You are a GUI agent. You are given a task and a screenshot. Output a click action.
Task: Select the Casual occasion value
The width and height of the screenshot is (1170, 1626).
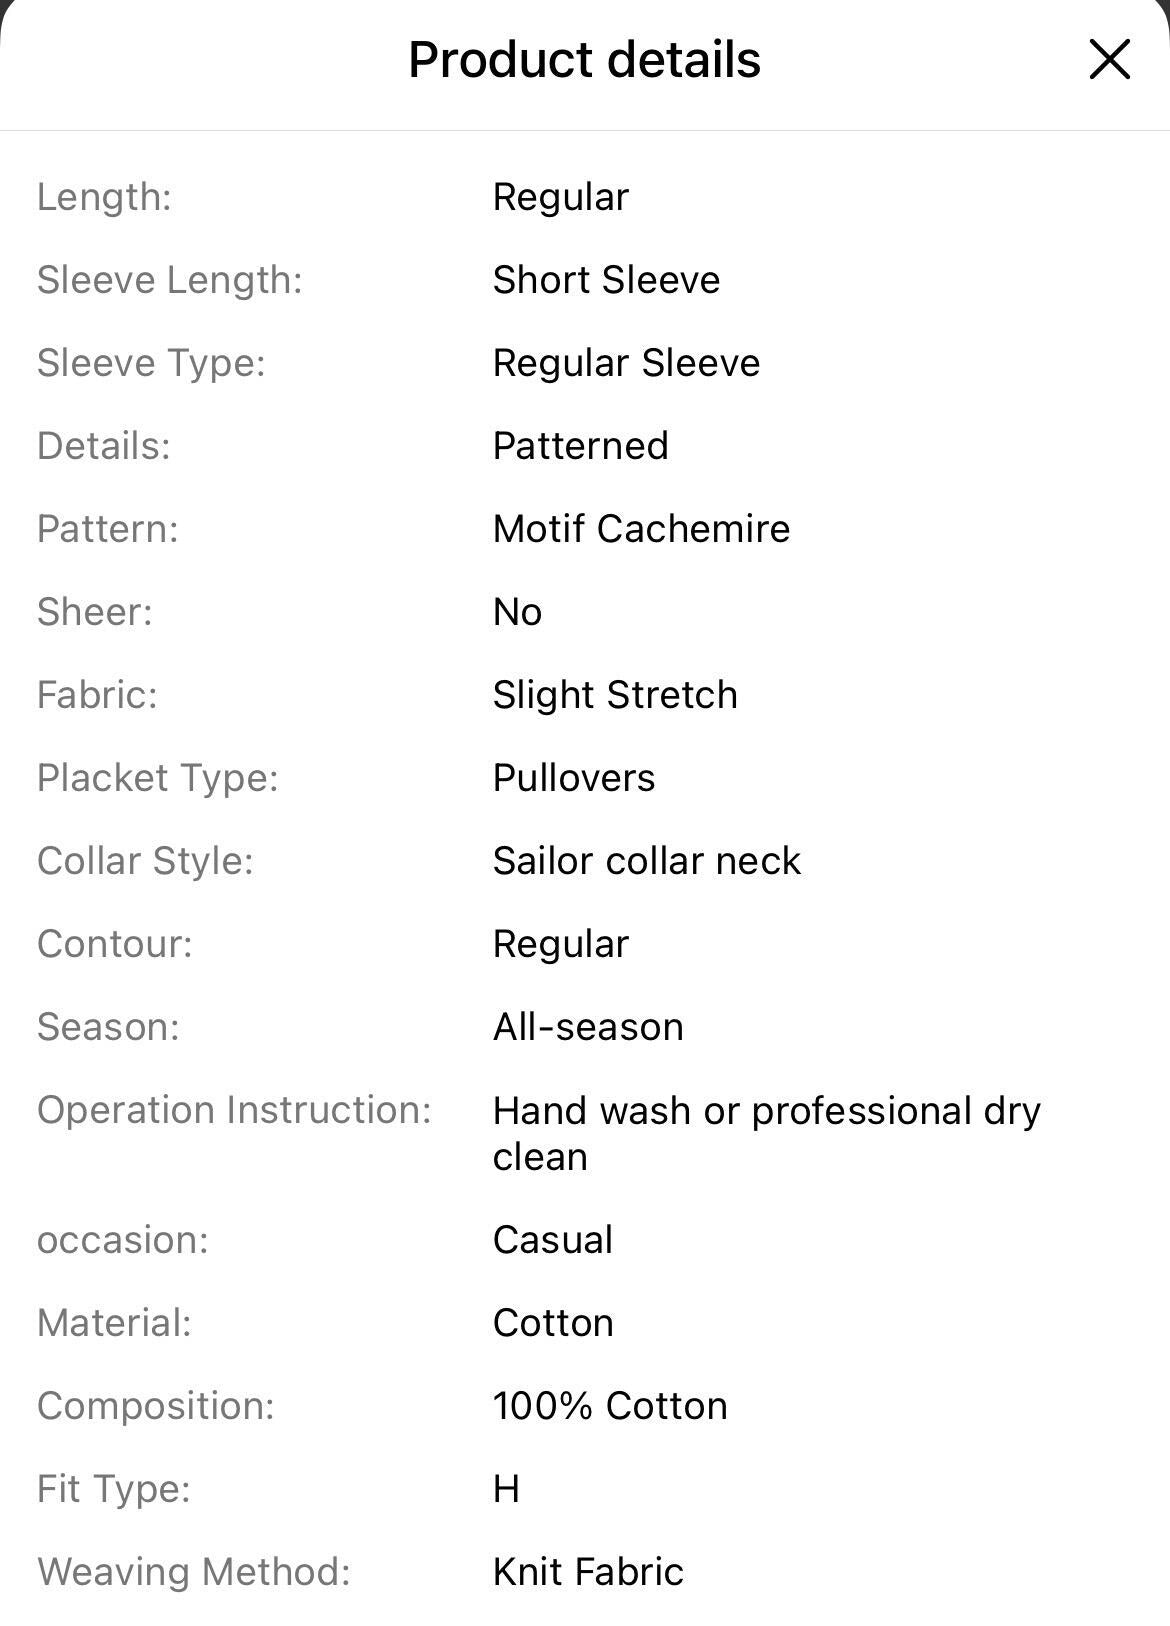553,1240
